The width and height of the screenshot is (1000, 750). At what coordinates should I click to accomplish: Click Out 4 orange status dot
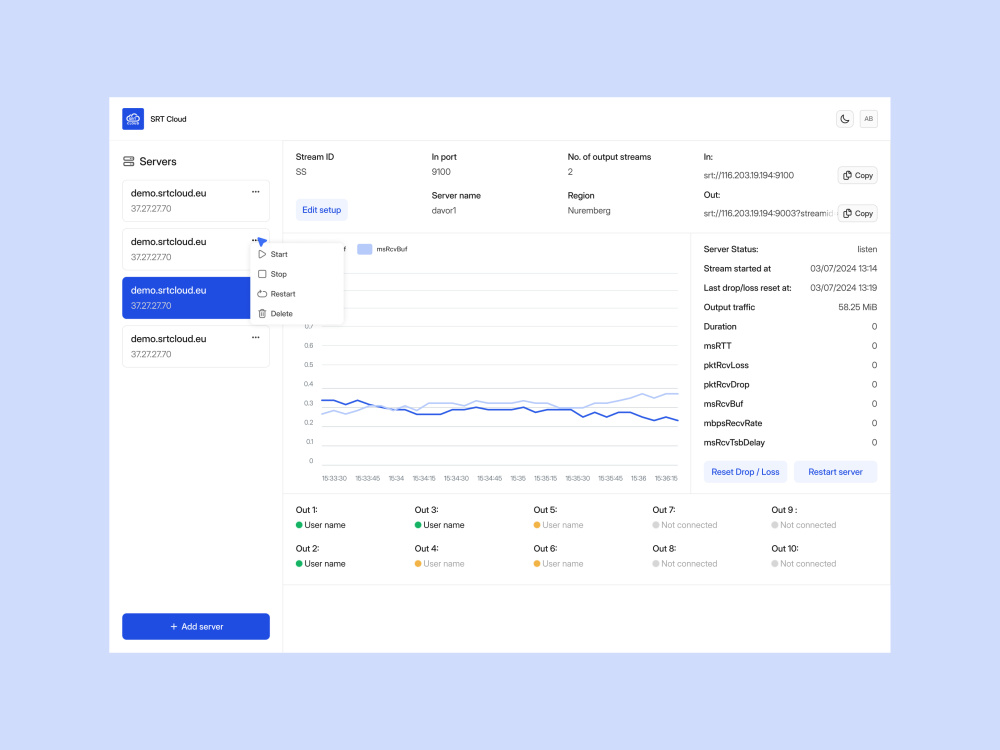(x=418, y=564)
